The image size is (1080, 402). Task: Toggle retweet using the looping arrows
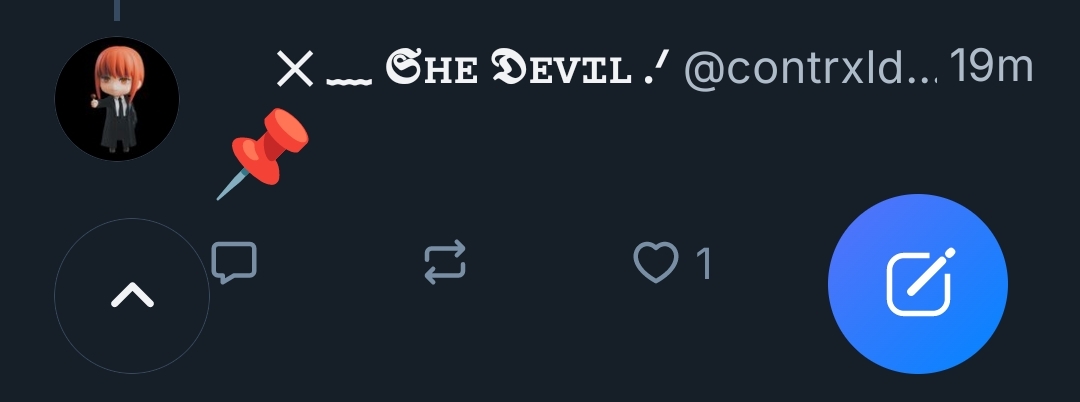pos(445,263)
